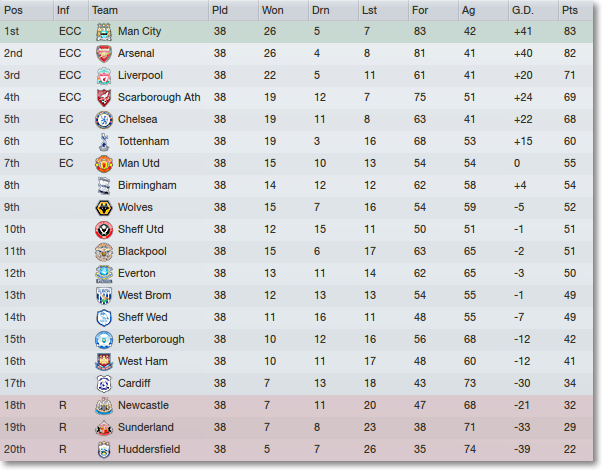602x470 pixels.
Task: Click the Chelsea club badge icon
Action: click(104, 120)
